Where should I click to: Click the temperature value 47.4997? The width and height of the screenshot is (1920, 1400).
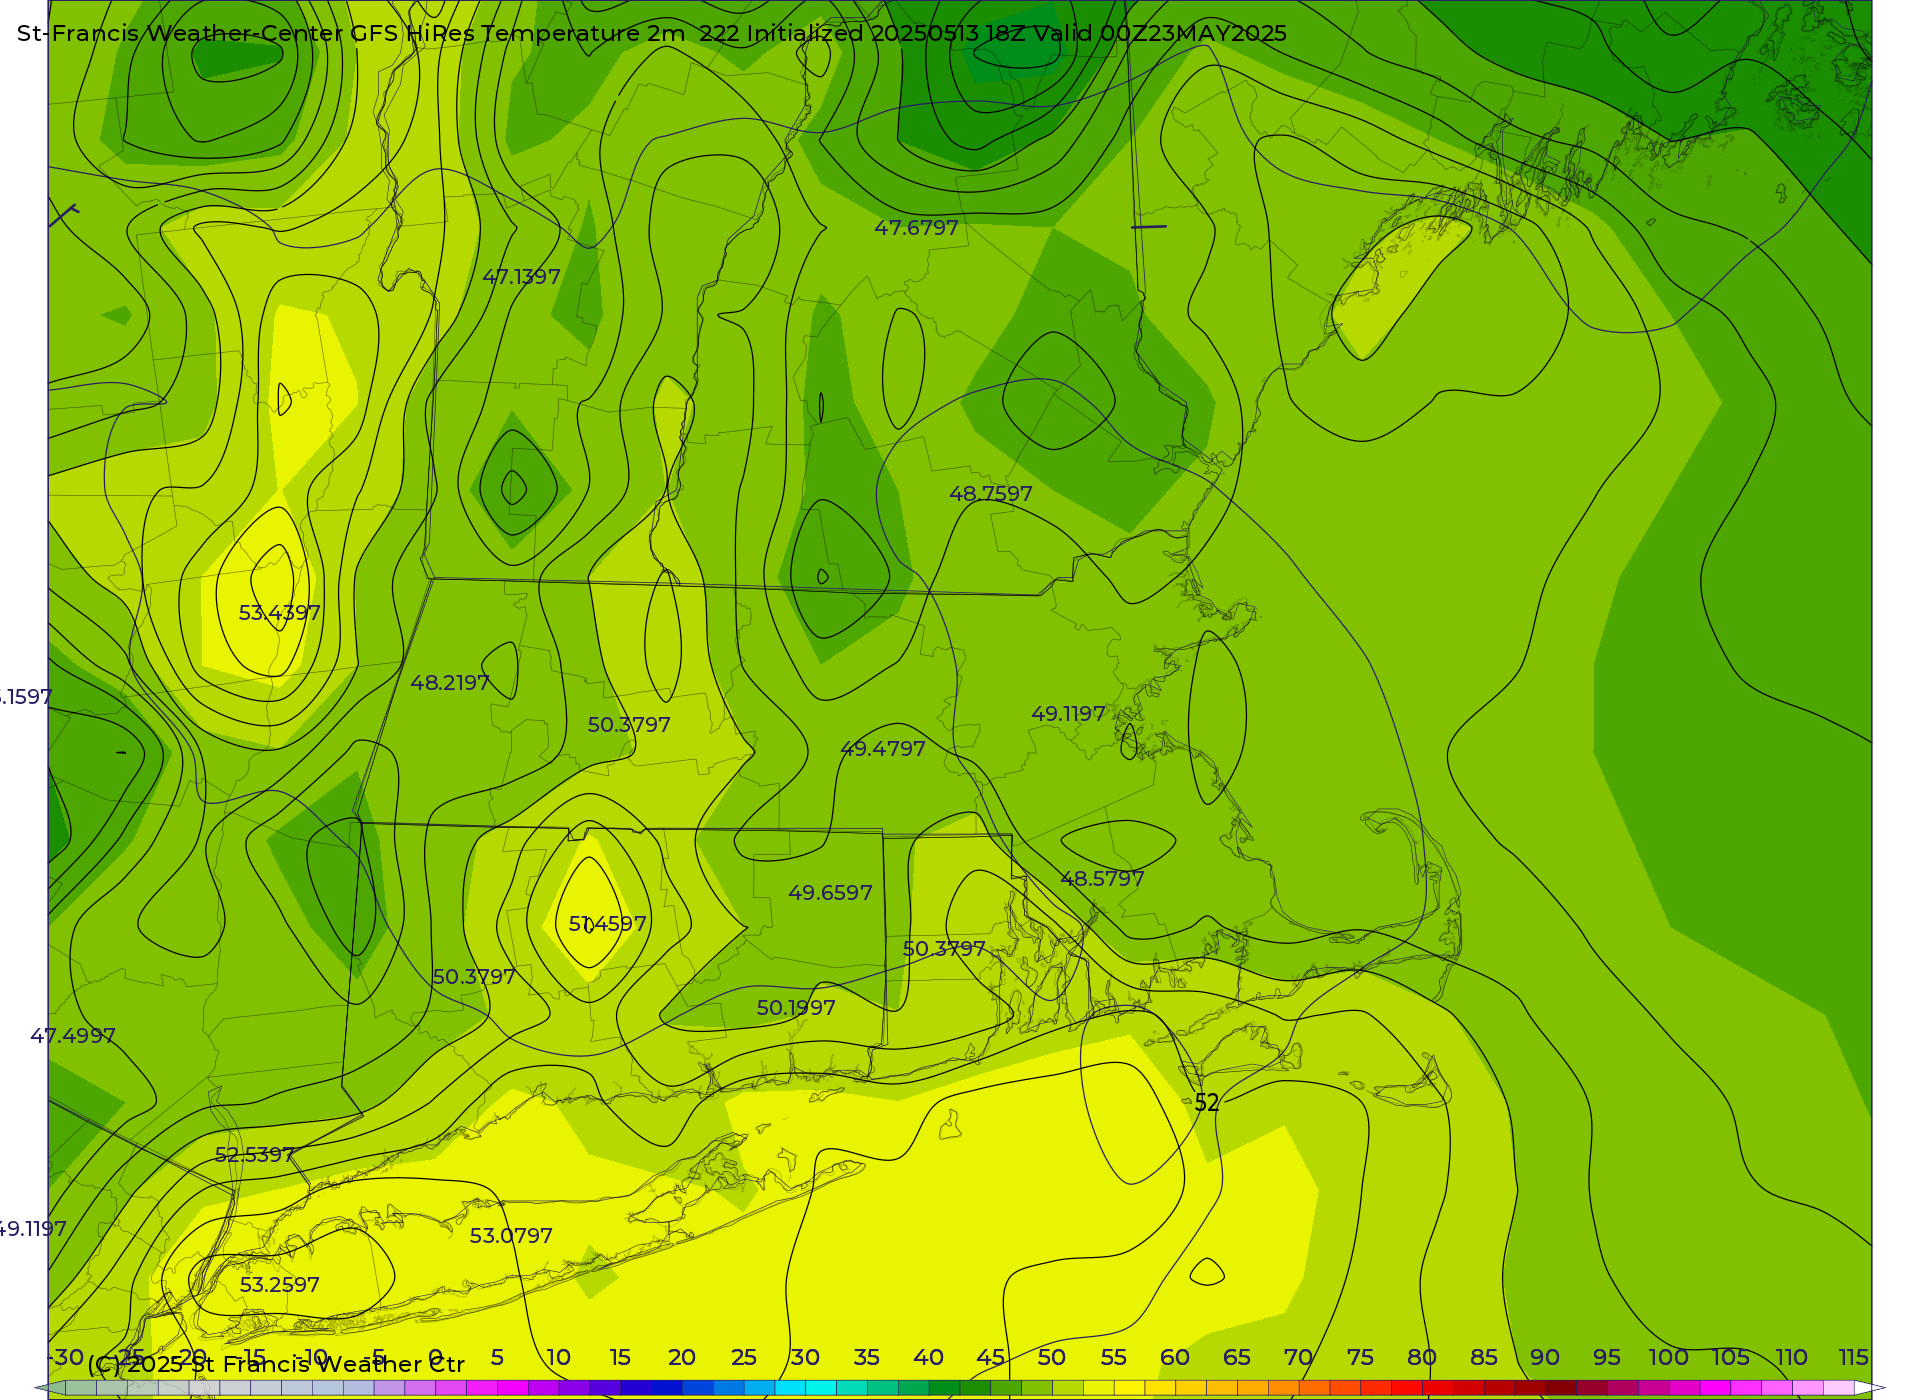pos(72,1036)
